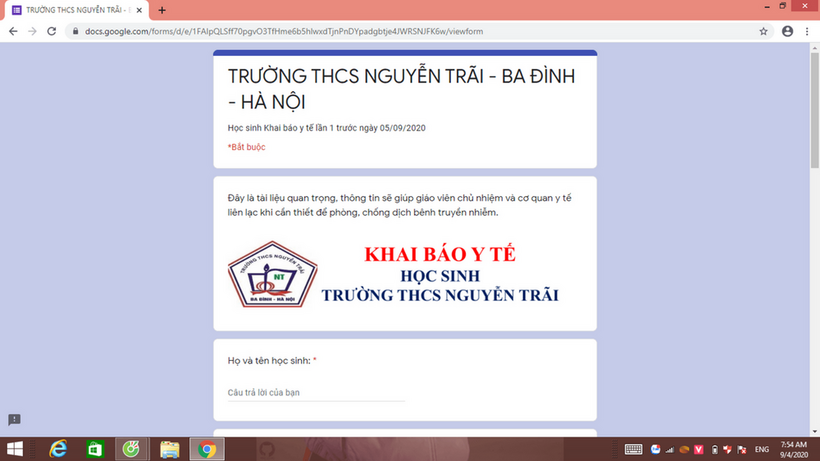Close the TRƯỜNG THCS NGUYỄN TRÃI tab
This screenshot has height=461, width=820.
139,10
